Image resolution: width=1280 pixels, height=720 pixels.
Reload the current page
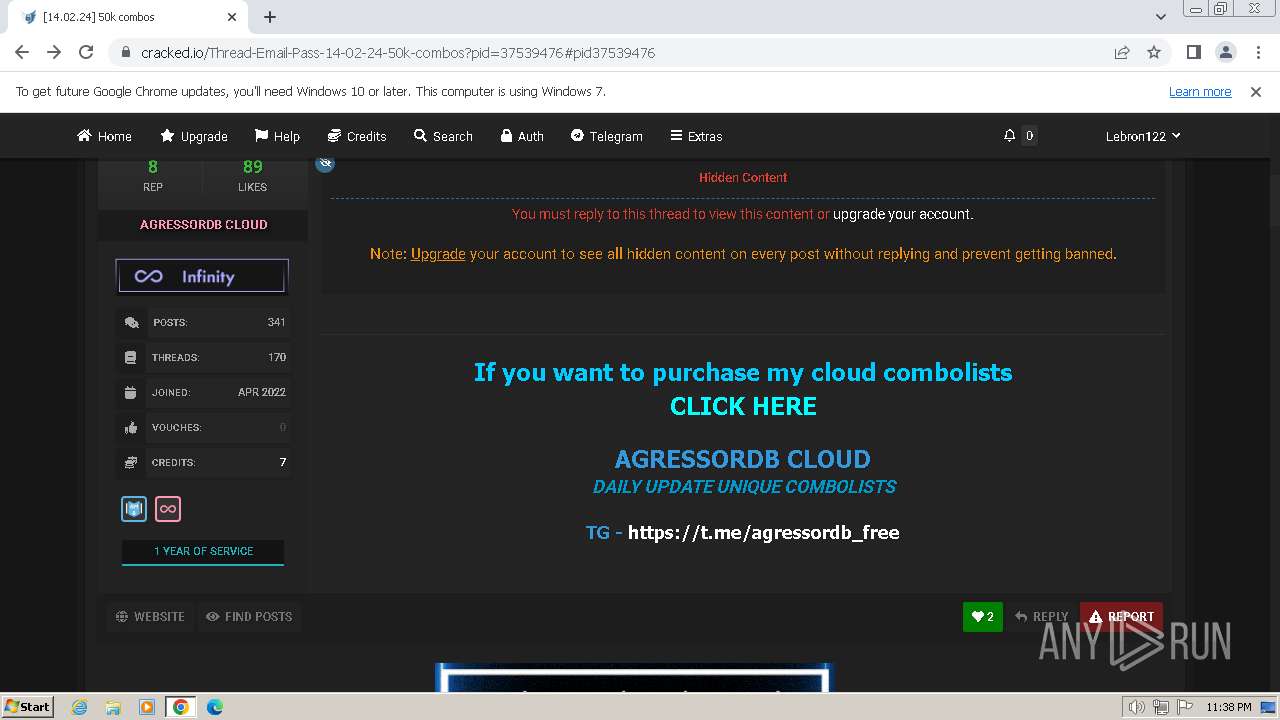point(86,52)
